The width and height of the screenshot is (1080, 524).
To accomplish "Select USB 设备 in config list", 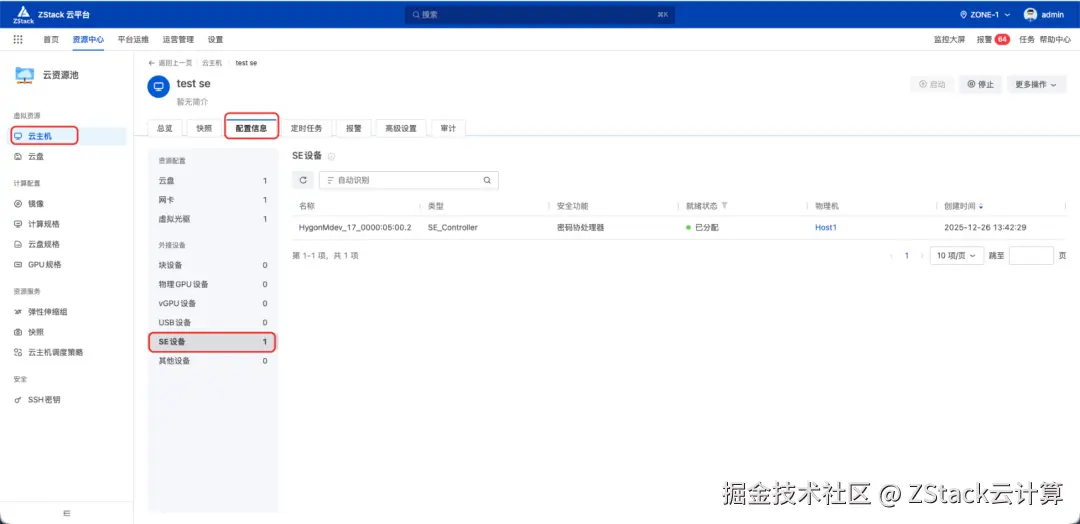I will point(213,322).
